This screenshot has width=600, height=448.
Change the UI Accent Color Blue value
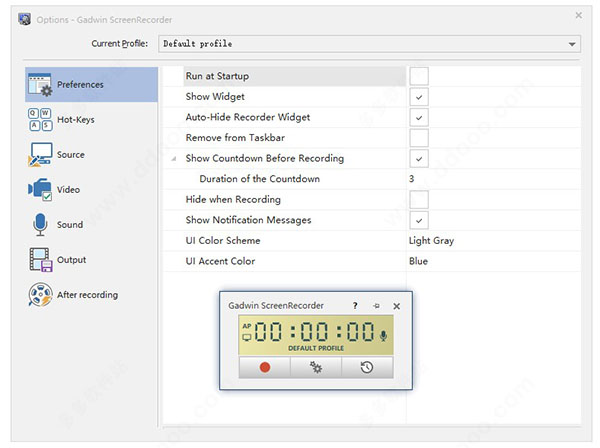(x=418, y=261)
